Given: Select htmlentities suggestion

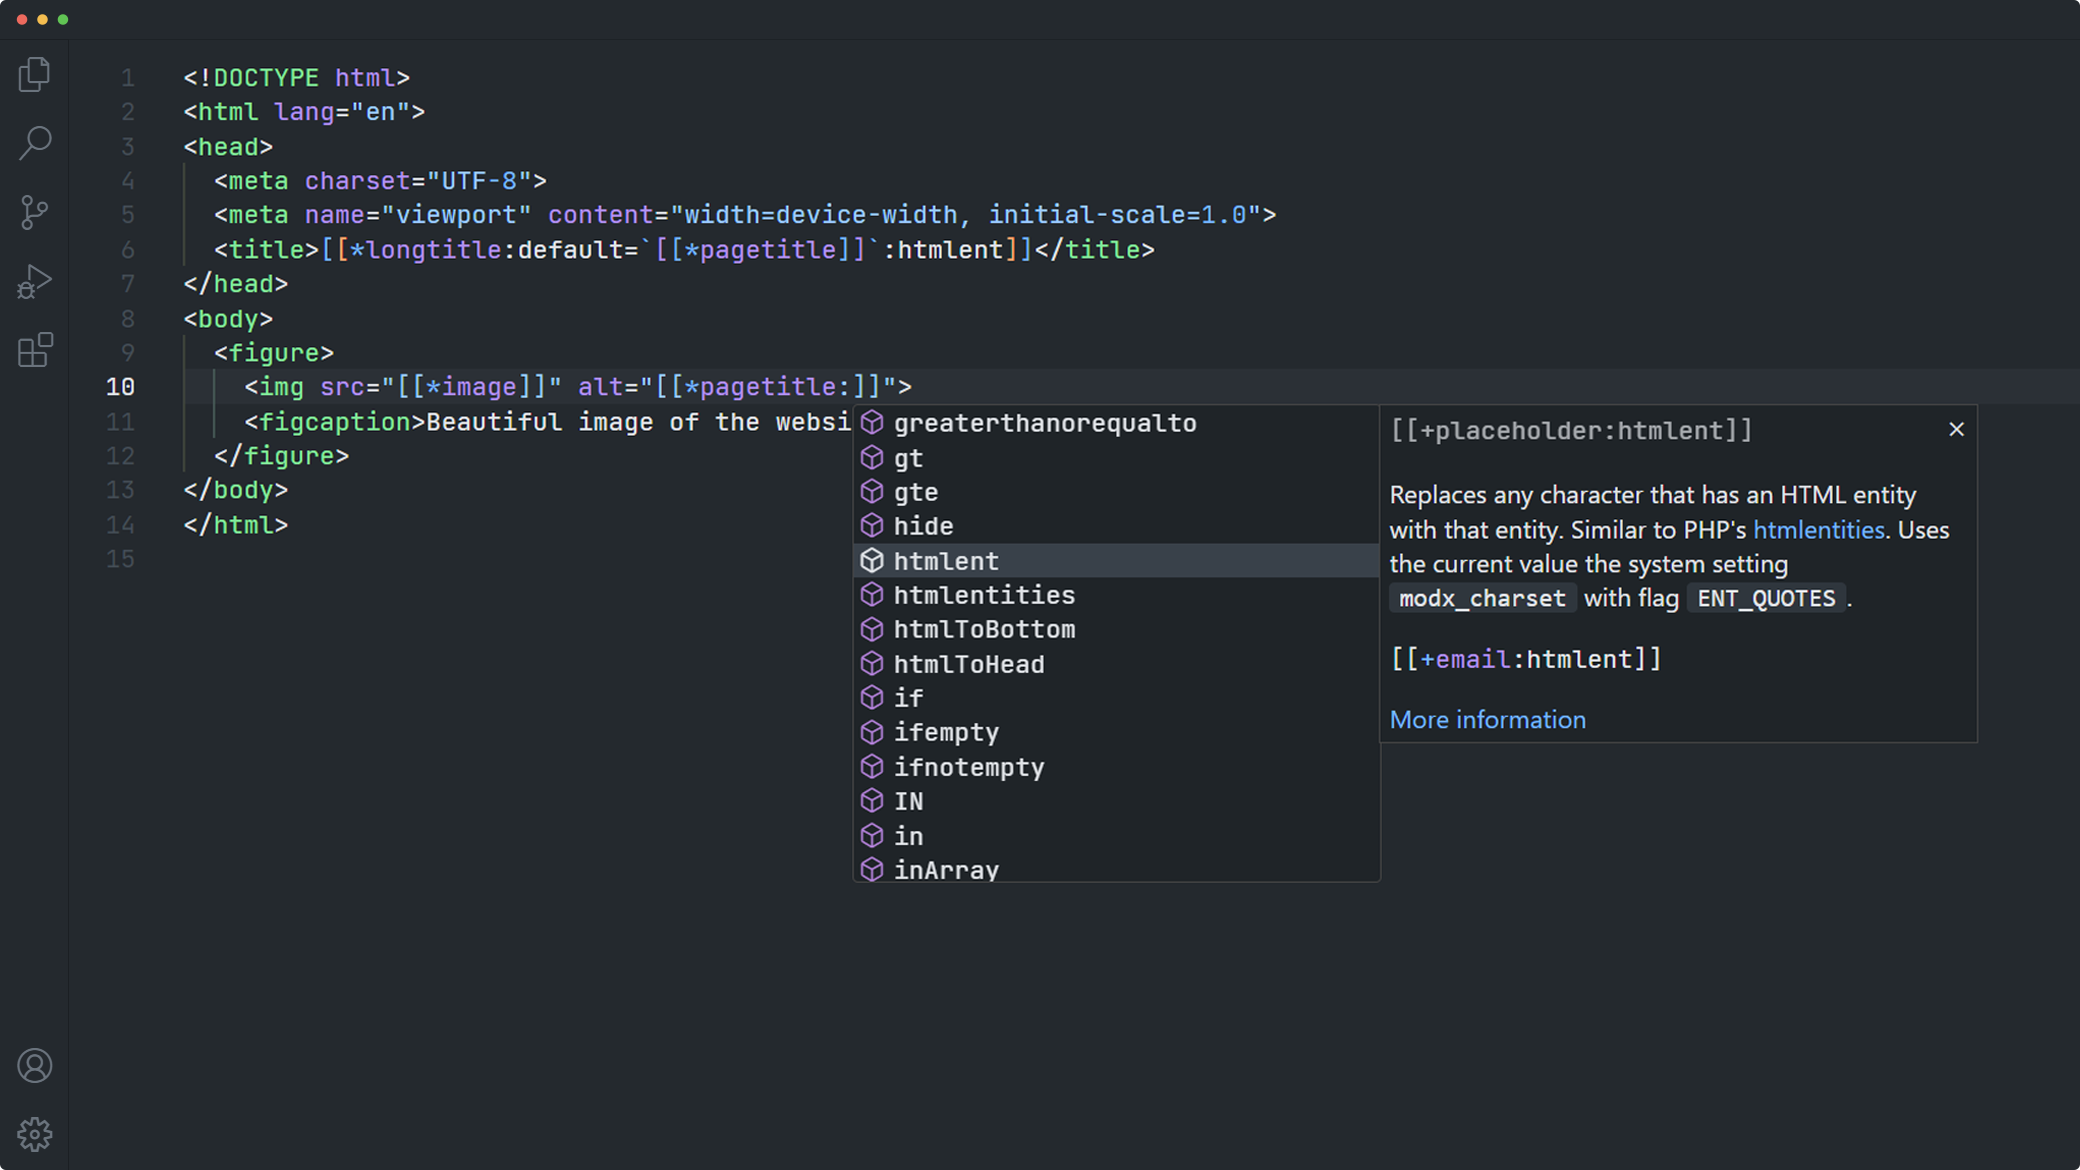Looking at the screenshot, I should 984,595.
